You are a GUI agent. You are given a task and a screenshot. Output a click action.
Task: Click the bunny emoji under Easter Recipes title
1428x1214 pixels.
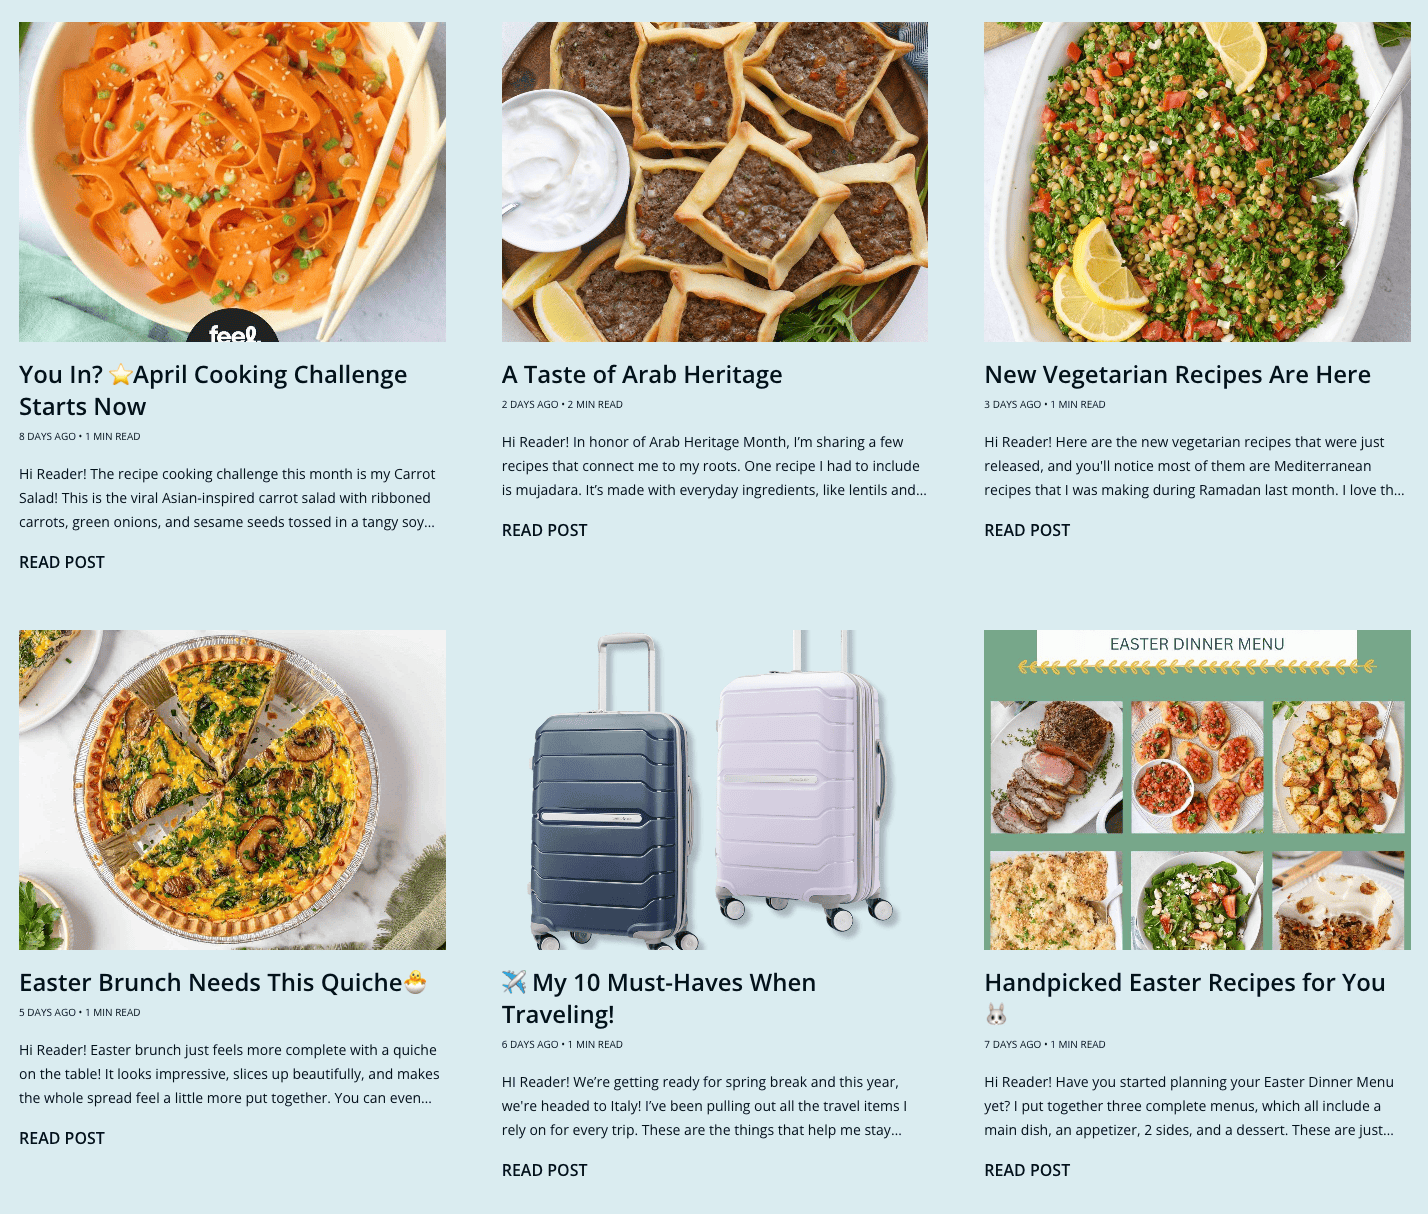pyautogui.click(x=996, y=1015)
